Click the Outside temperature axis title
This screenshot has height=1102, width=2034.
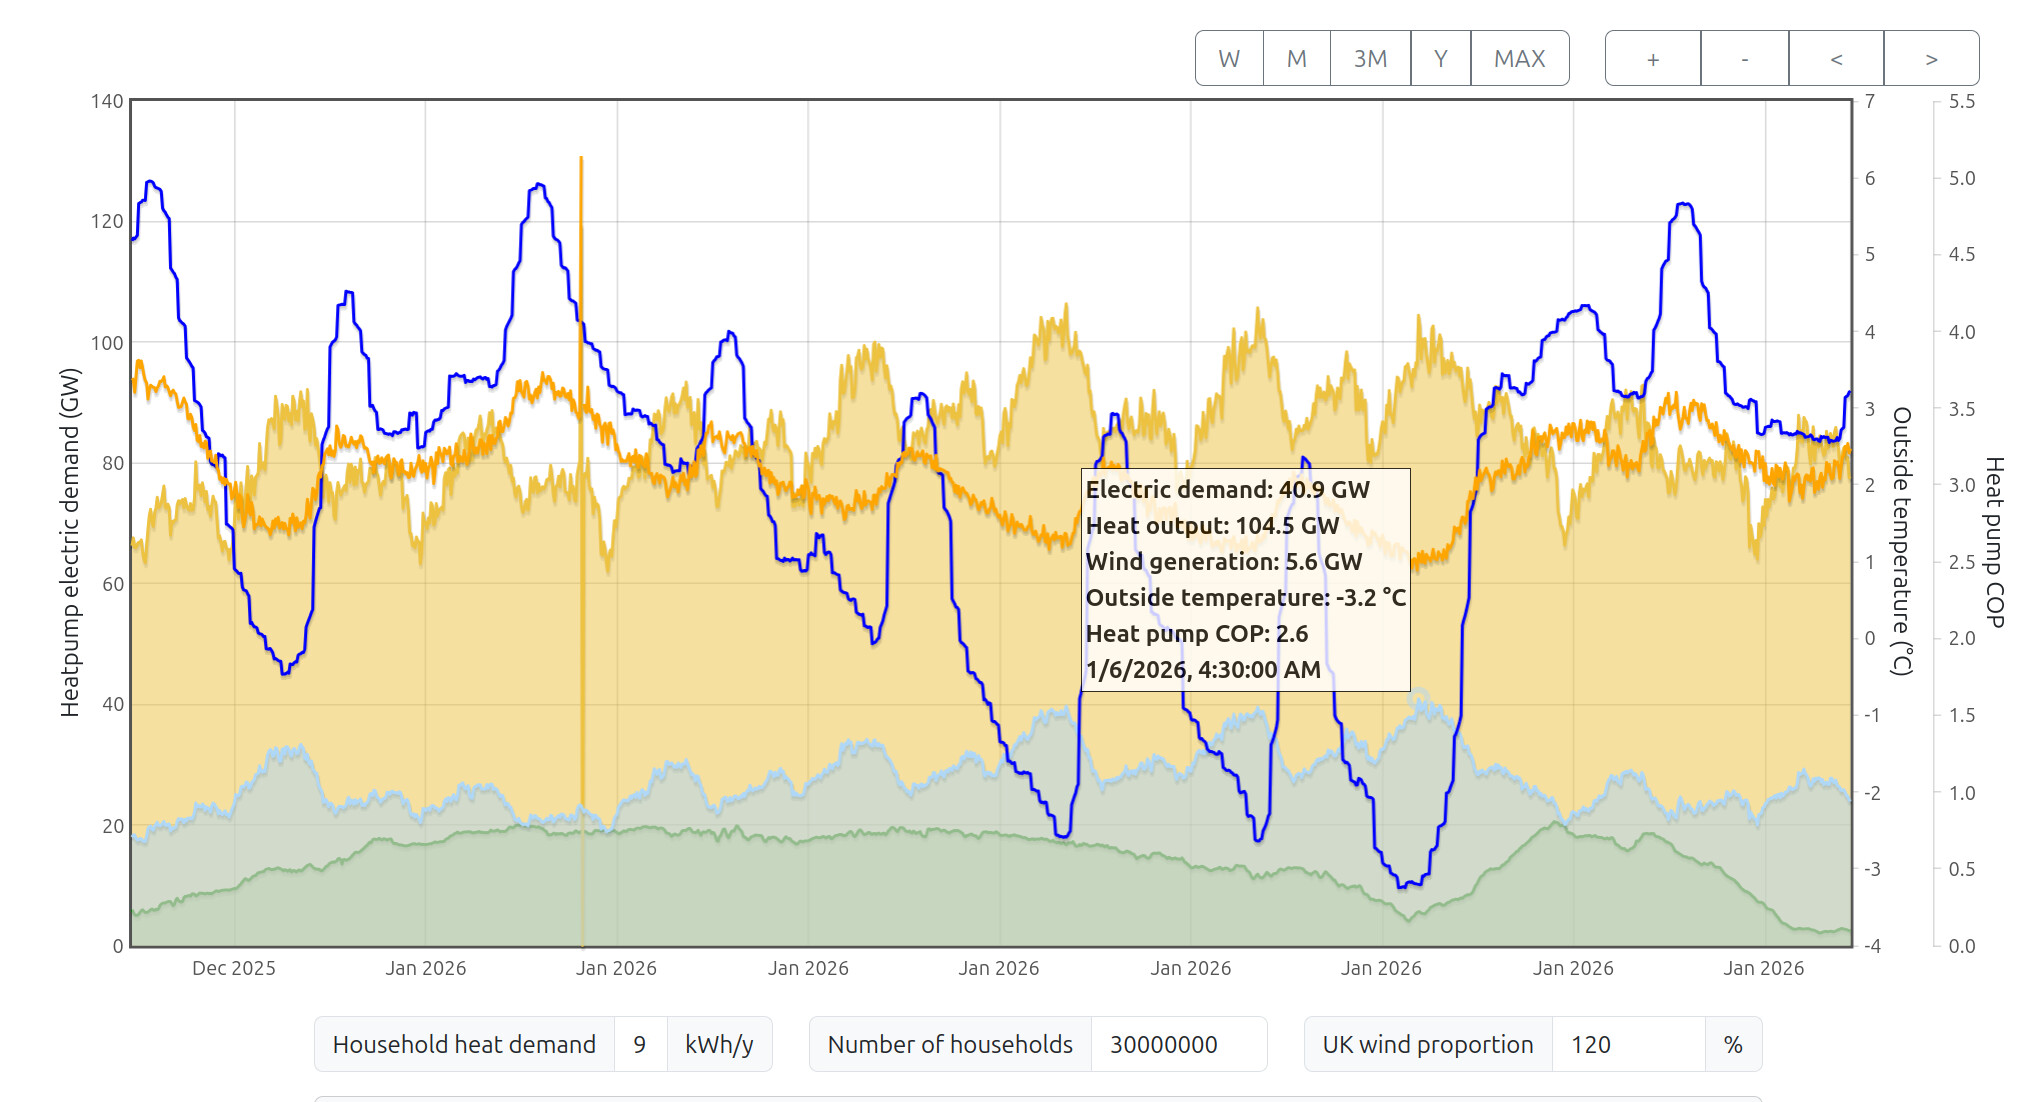[1902, 540]
